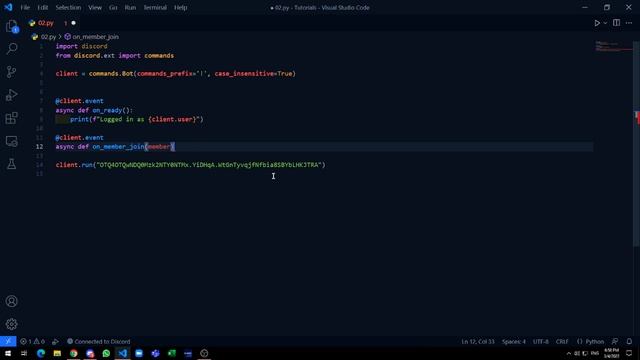The image size is (640, 360).
Task: Open the Source Control view
Action: [x=11, y=72]
